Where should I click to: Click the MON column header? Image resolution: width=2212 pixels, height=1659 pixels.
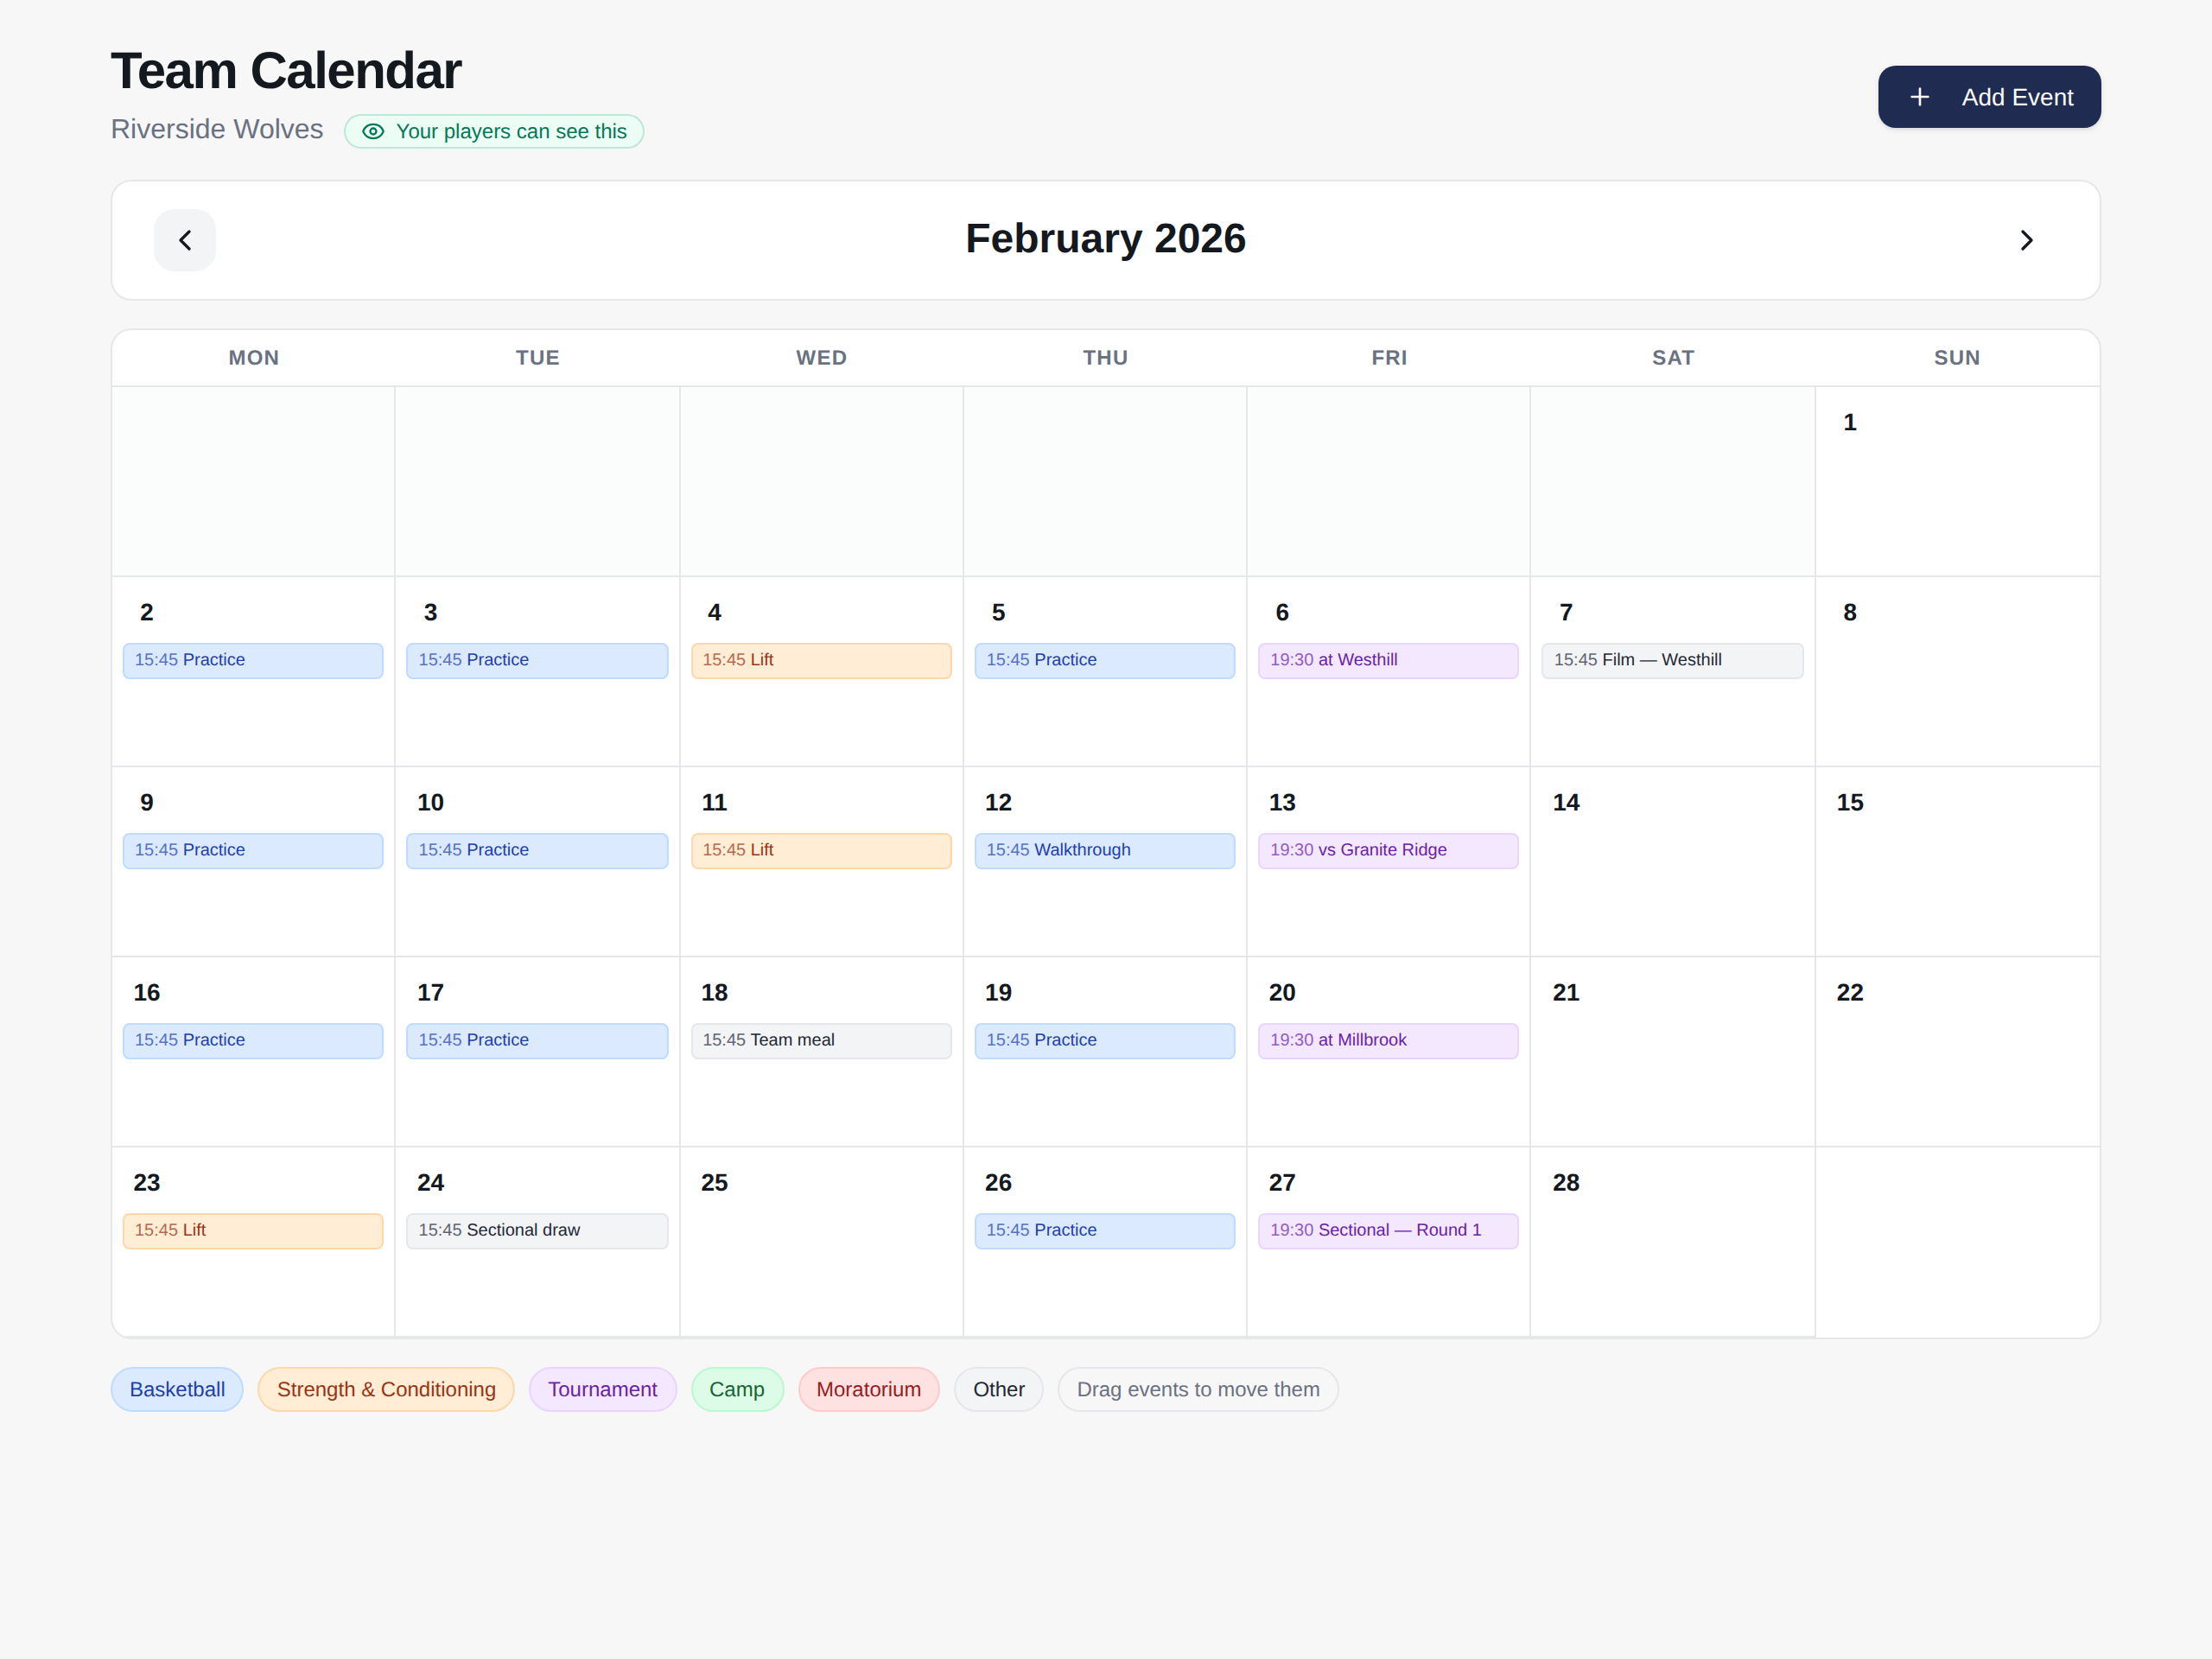pos(254,358)
